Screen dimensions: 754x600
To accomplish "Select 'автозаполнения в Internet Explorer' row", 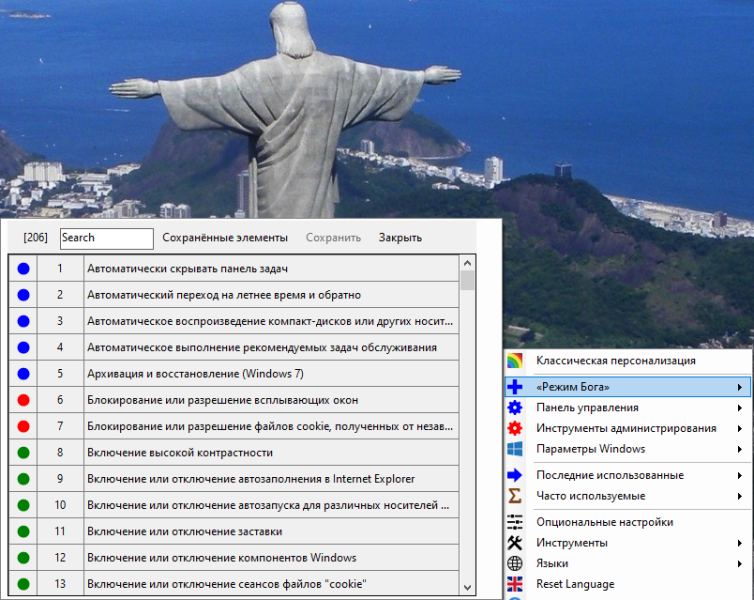I will coord(234,479).
